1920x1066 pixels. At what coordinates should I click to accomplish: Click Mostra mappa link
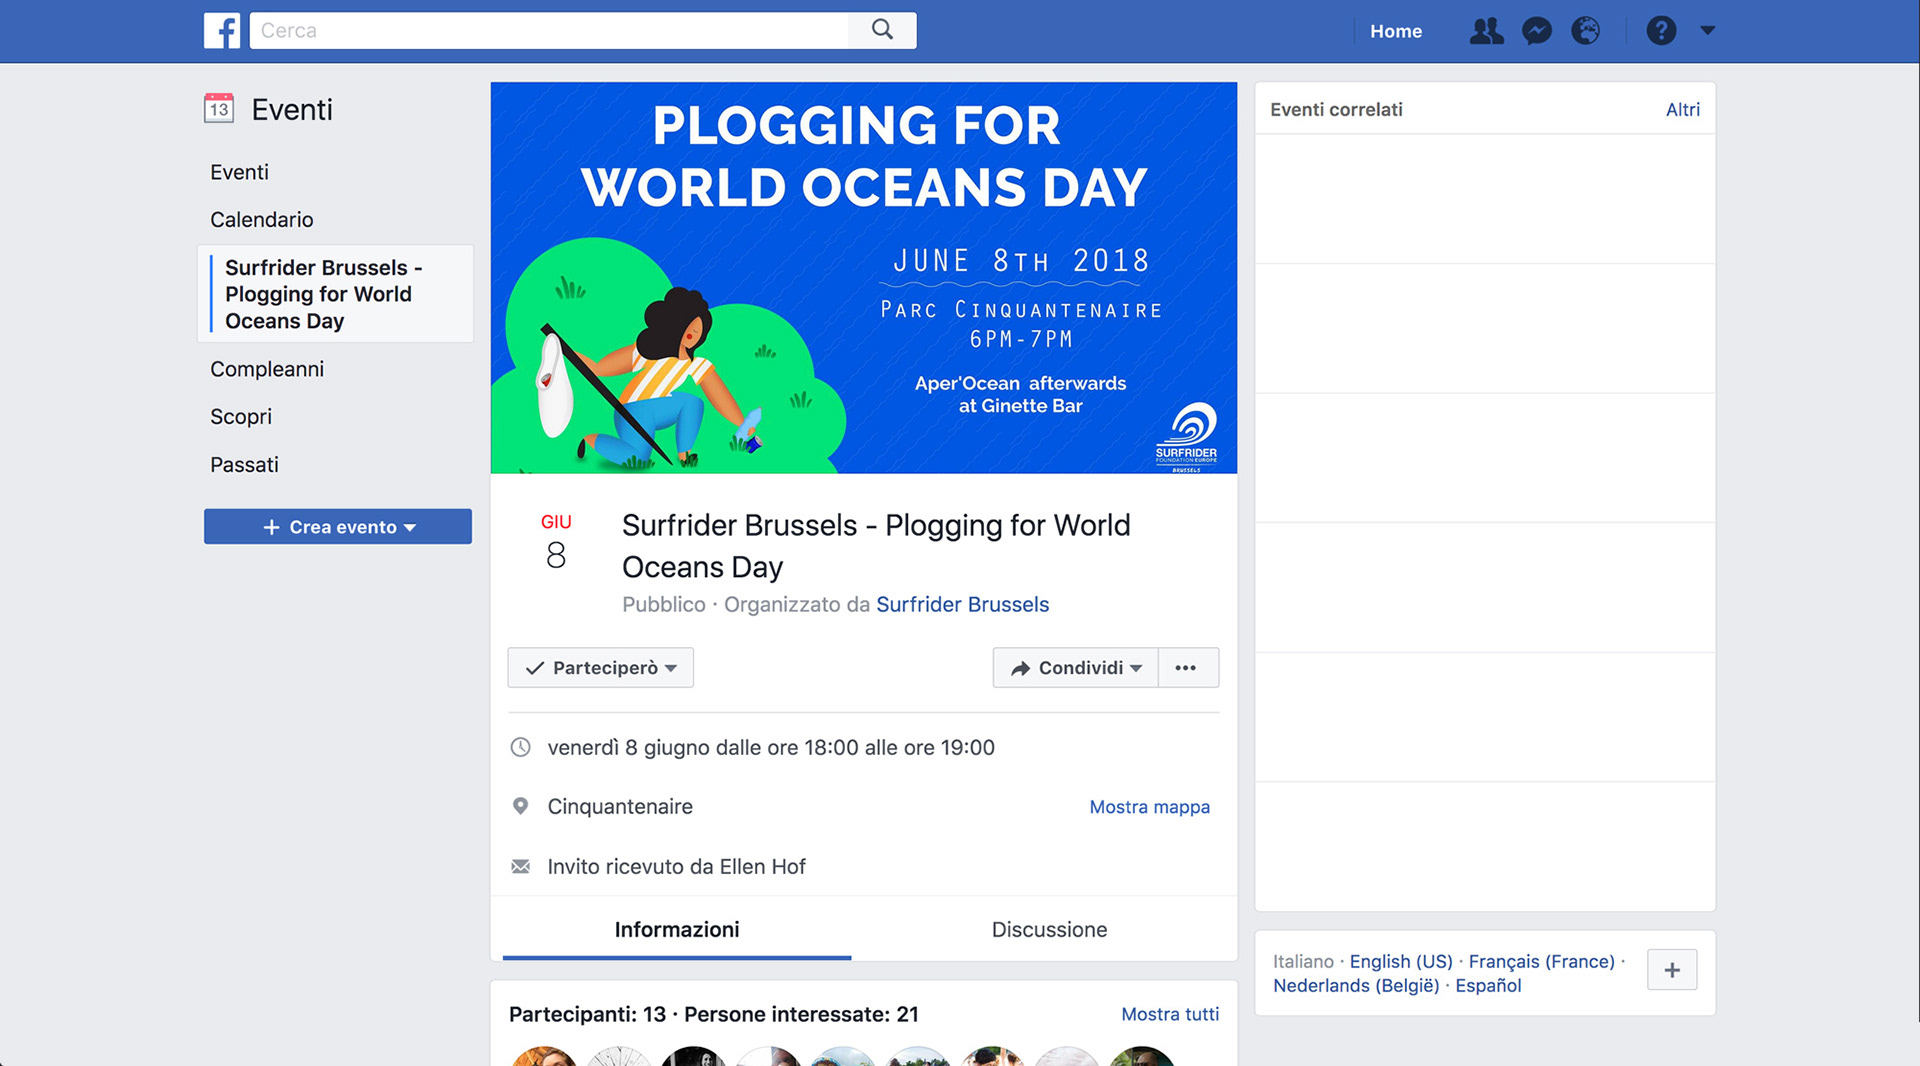point(1149,807)
